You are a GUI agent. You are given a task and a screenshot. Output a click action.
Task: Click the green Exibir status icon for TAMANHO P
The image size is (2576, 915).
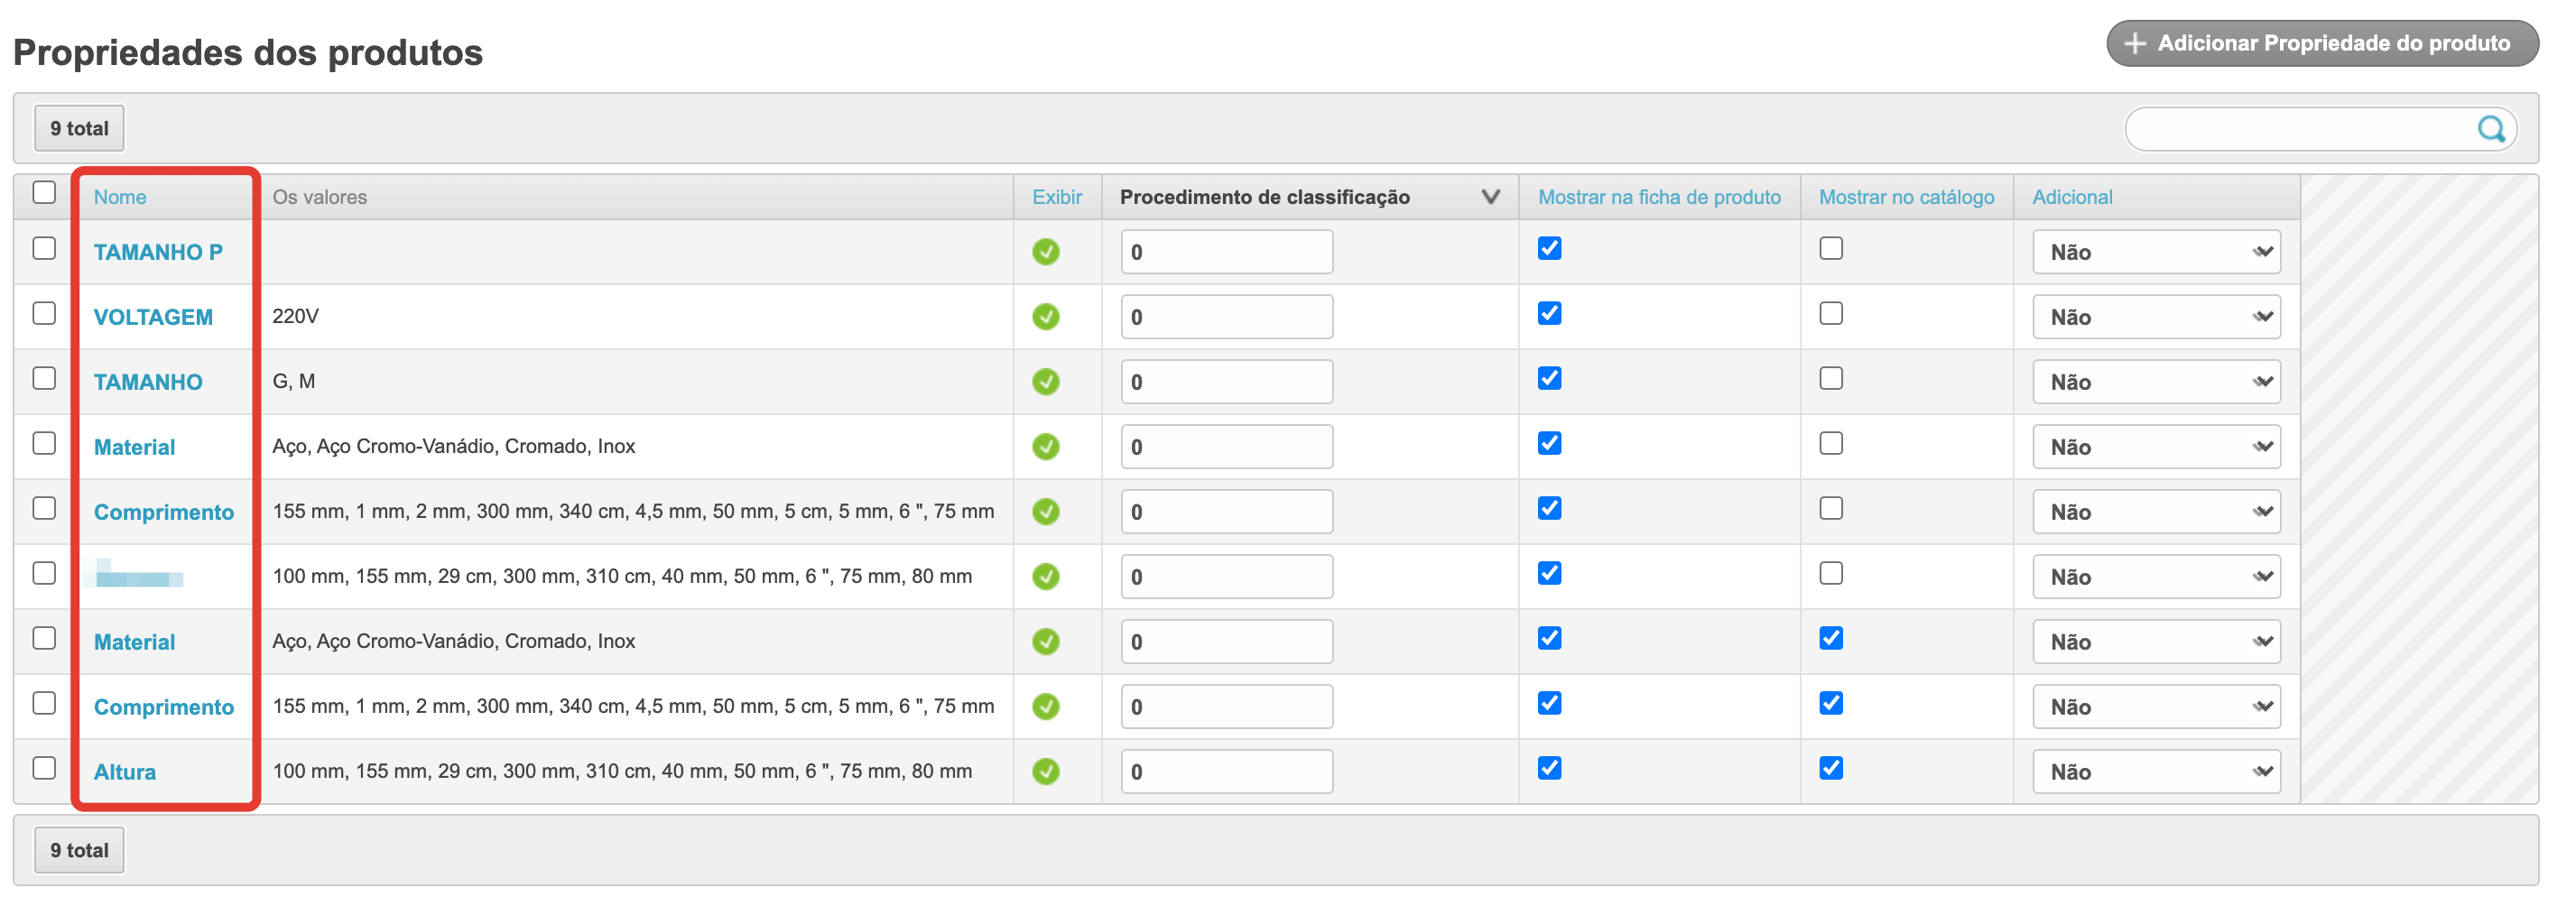coord(1046,252)
